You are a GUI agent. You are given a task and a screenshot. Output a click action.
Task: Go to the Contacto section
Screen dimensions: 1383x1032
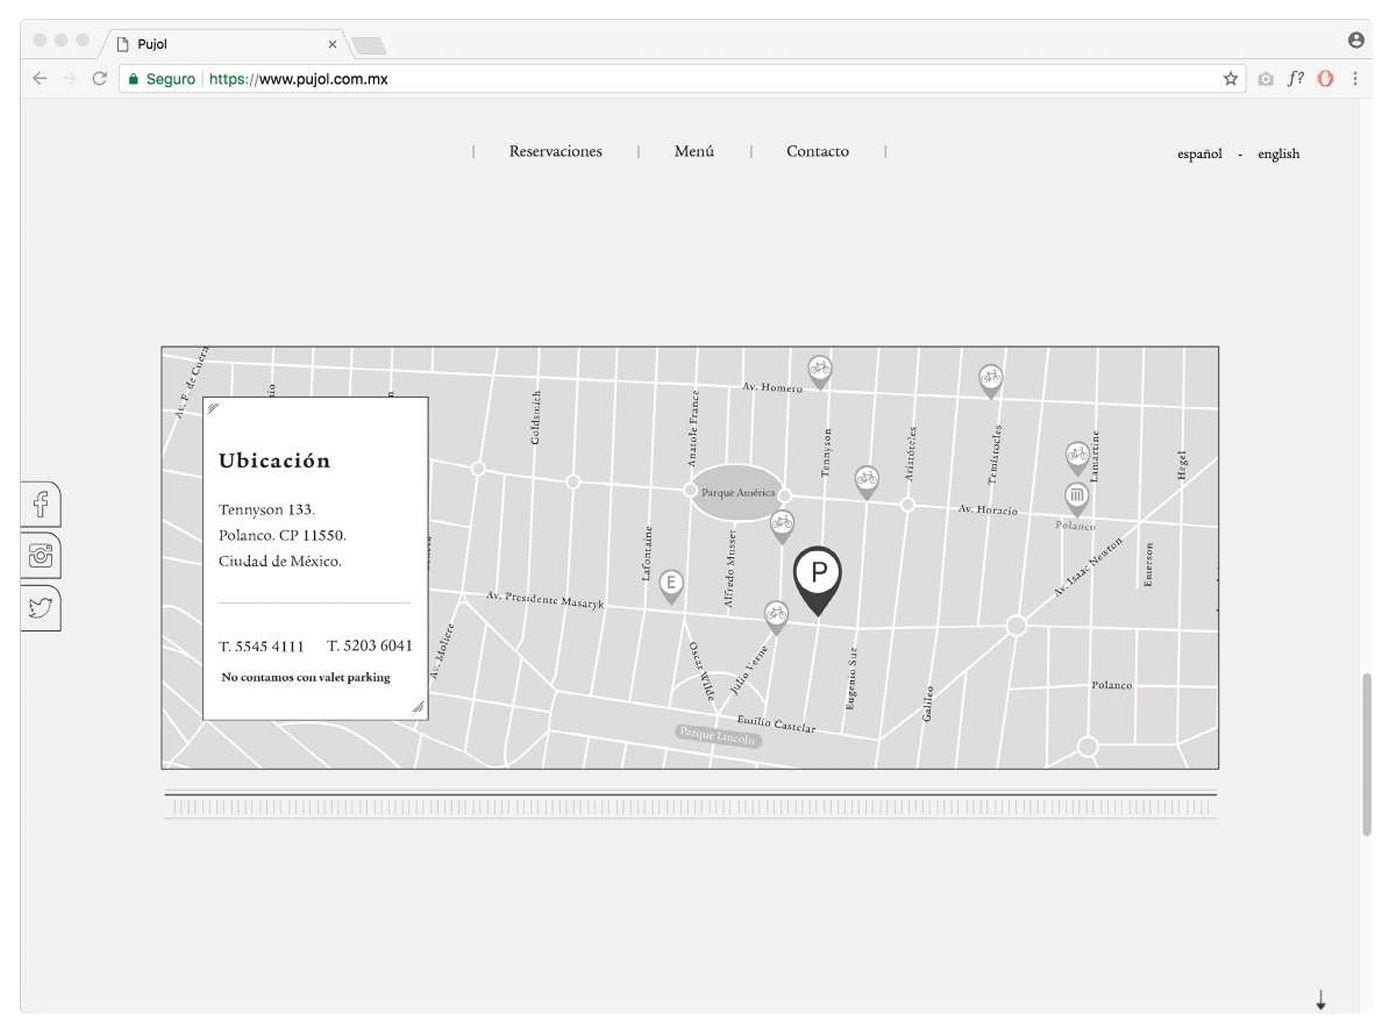pyautogui.click(x=817, y=151)
